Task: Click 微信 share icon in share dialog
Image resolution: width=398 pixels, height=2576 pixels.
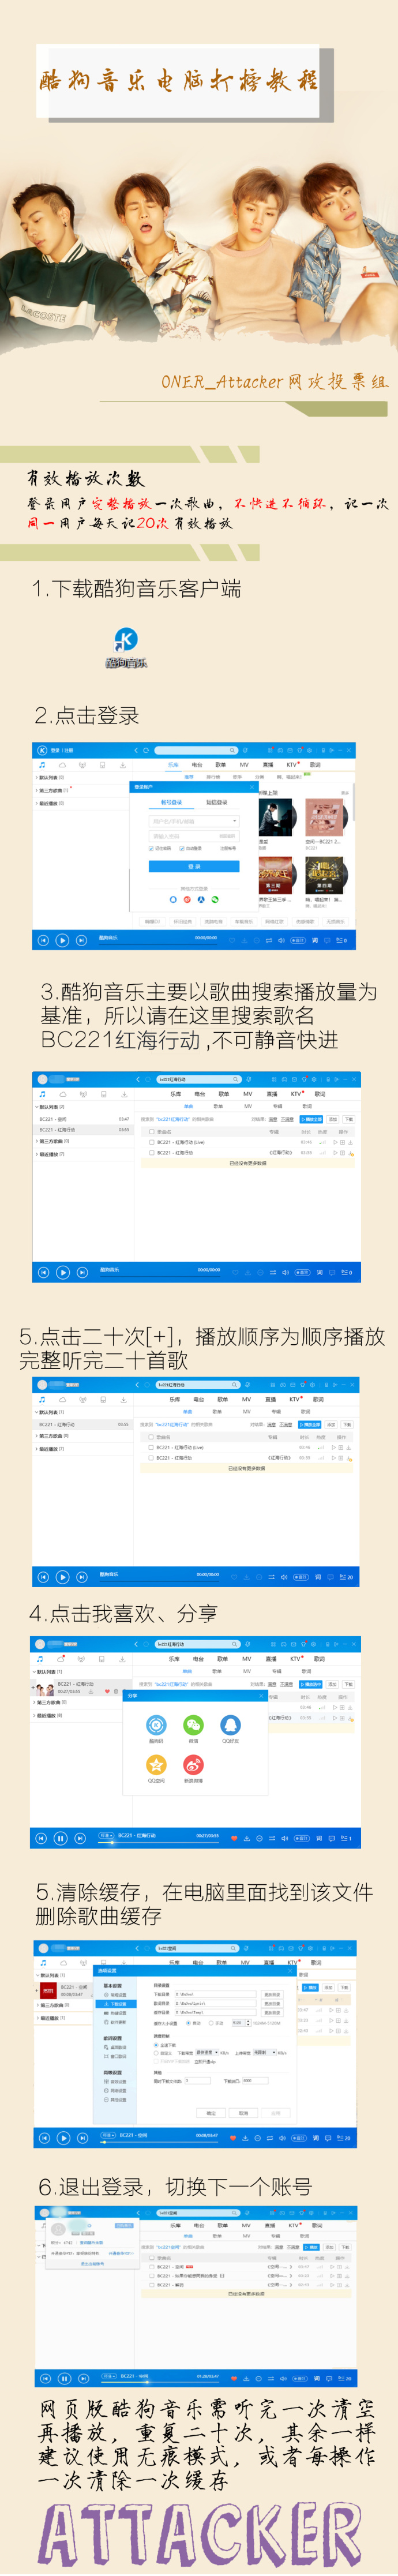Action: [x=193, y=1725]
